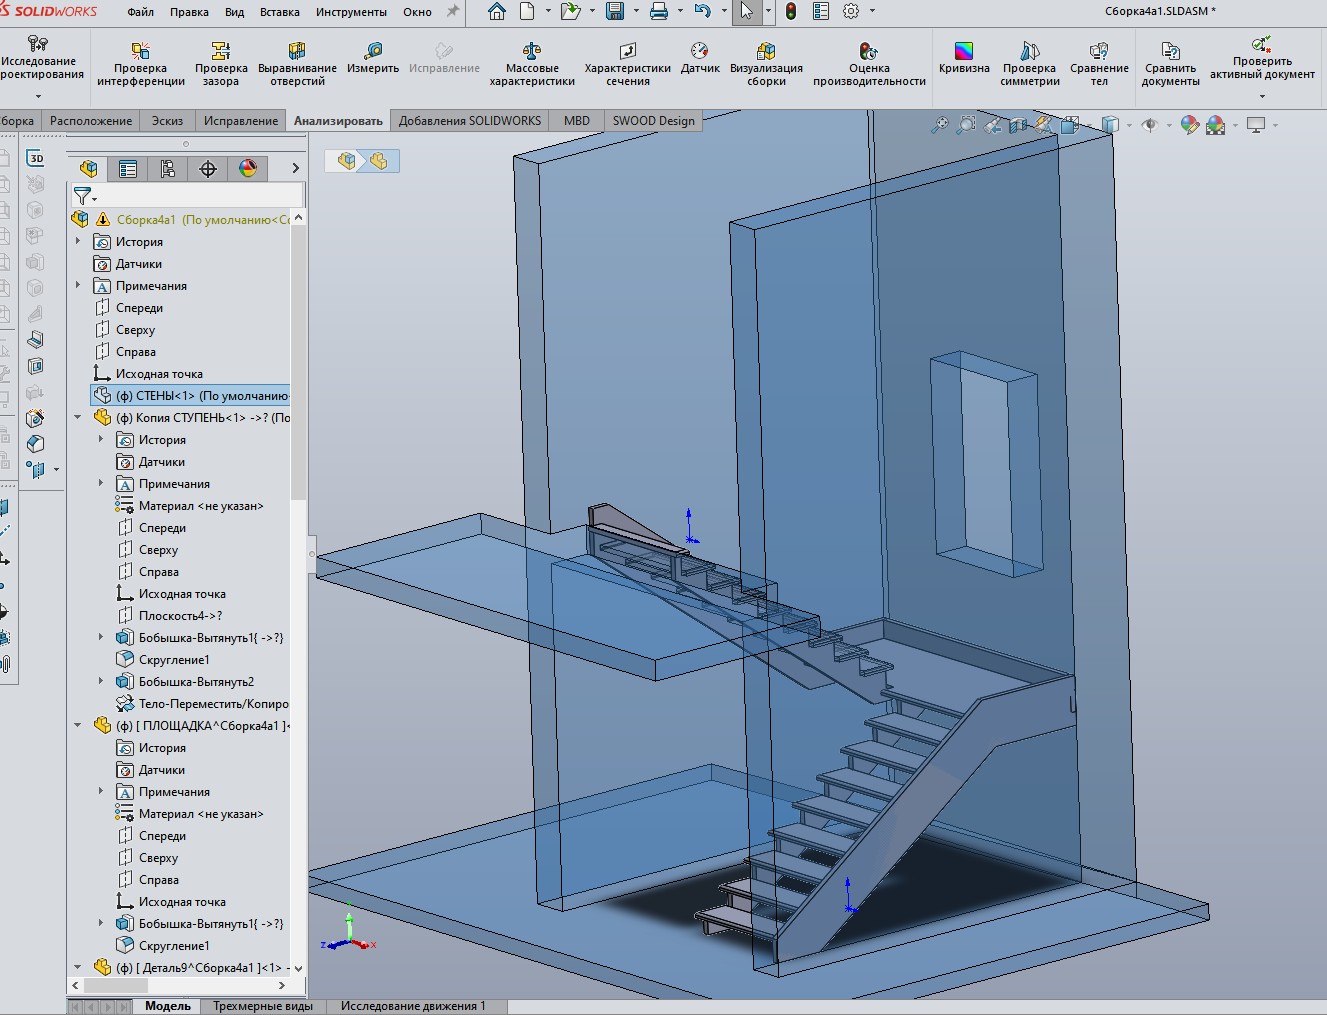
Task: Collapse the Копия СТУПЕНЬ<1> tree node
Action: (x=78, y=418)
